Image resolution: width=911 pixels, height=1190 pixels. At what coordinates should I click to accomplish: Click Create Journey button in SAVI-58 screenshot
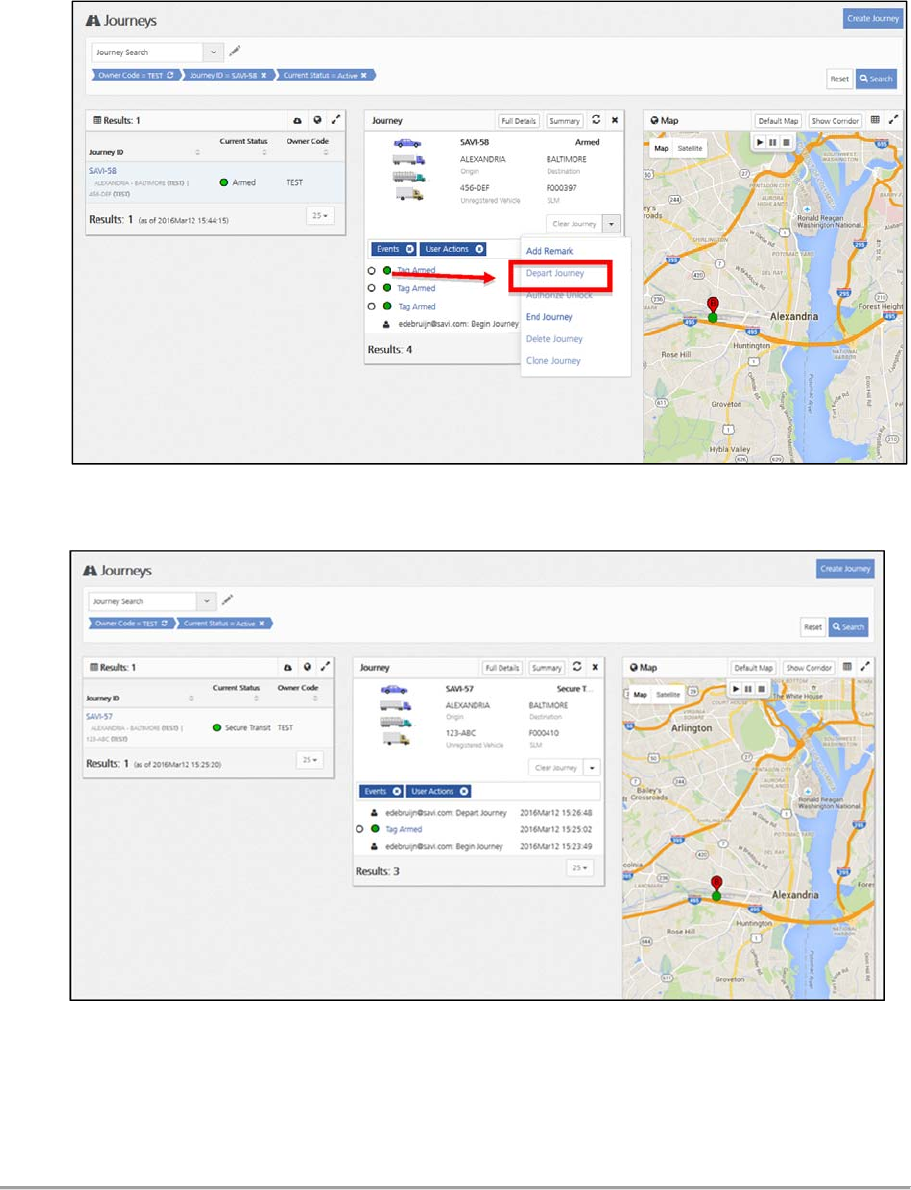point(872,18)
